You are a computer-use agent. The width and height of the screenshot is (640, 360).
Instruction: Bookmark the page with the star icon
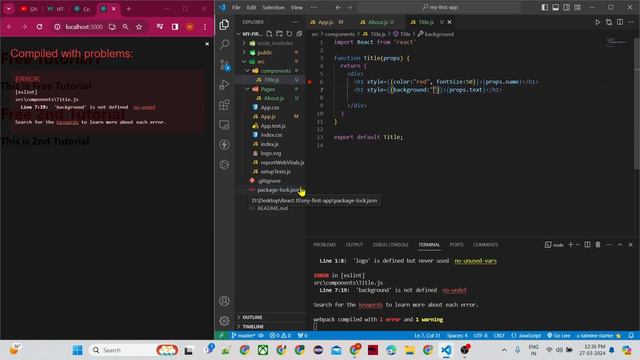tap(139, 27)
